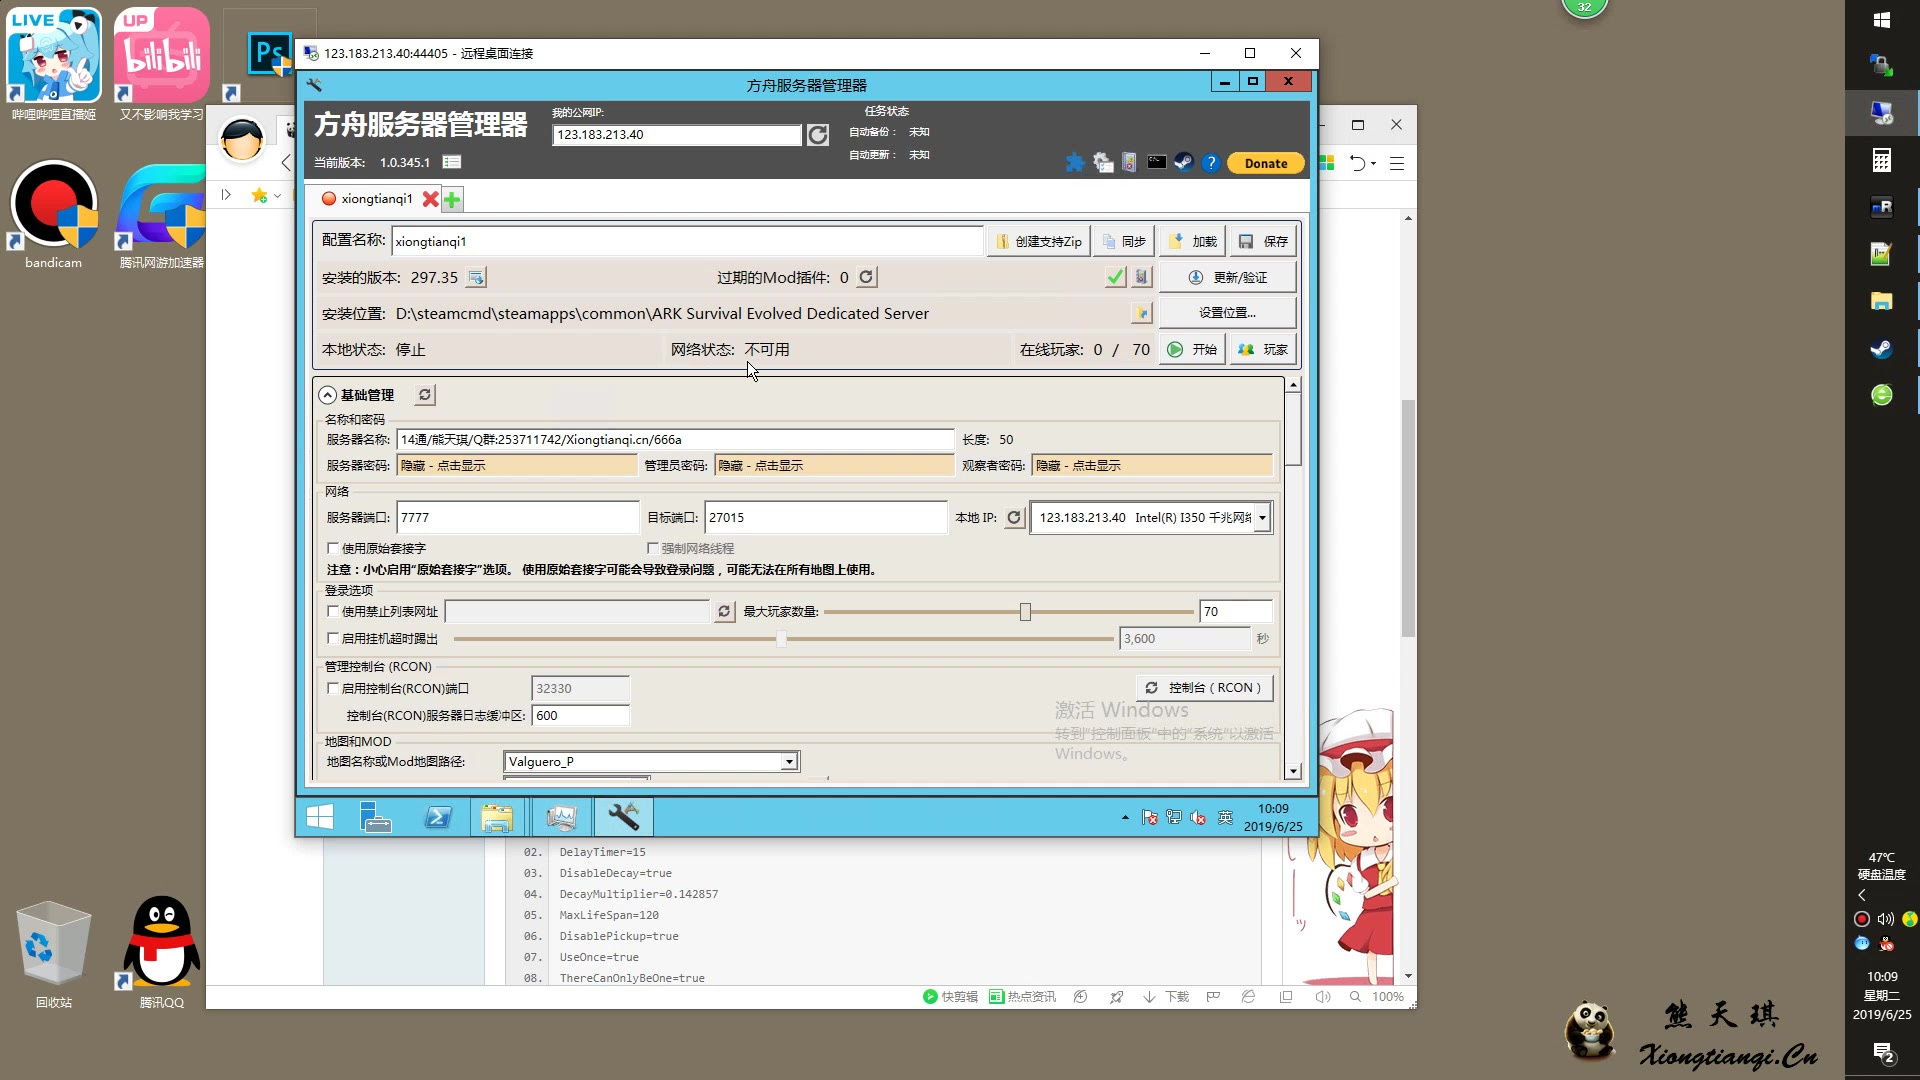Click the 同步 sync button

click(x=1124, y=241)
